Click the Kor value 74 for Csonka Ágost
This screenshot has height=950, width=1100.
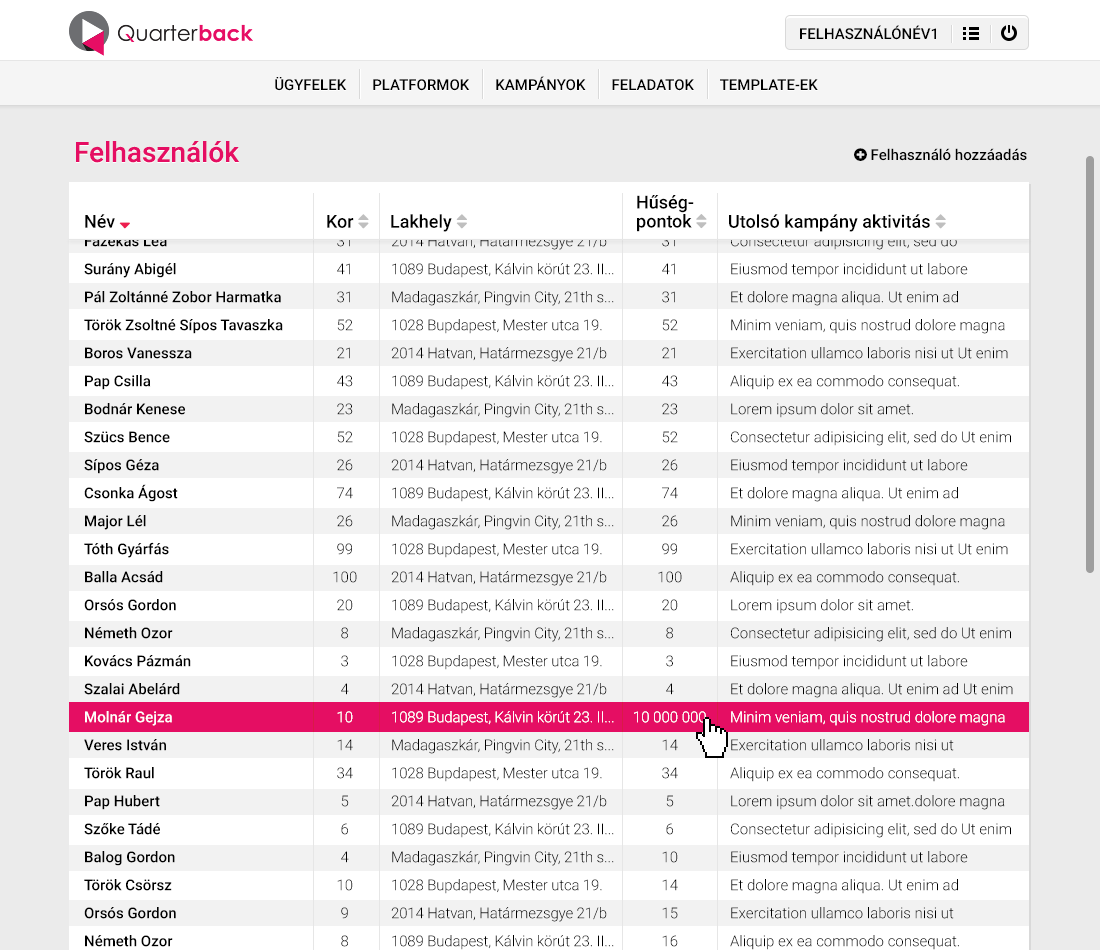click(x=344, y=493)
